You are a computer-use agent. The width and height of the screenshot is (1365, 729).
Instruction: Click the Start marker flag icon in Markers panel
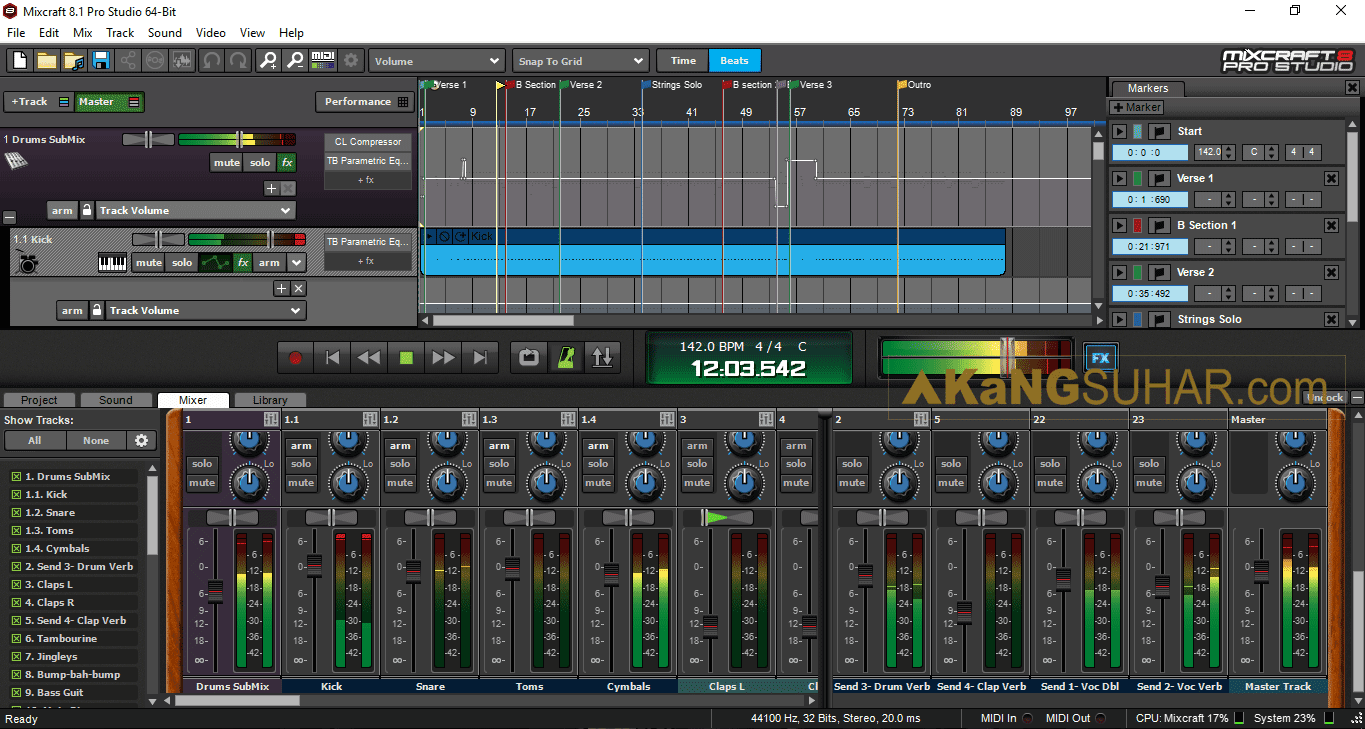(1159, 131)
